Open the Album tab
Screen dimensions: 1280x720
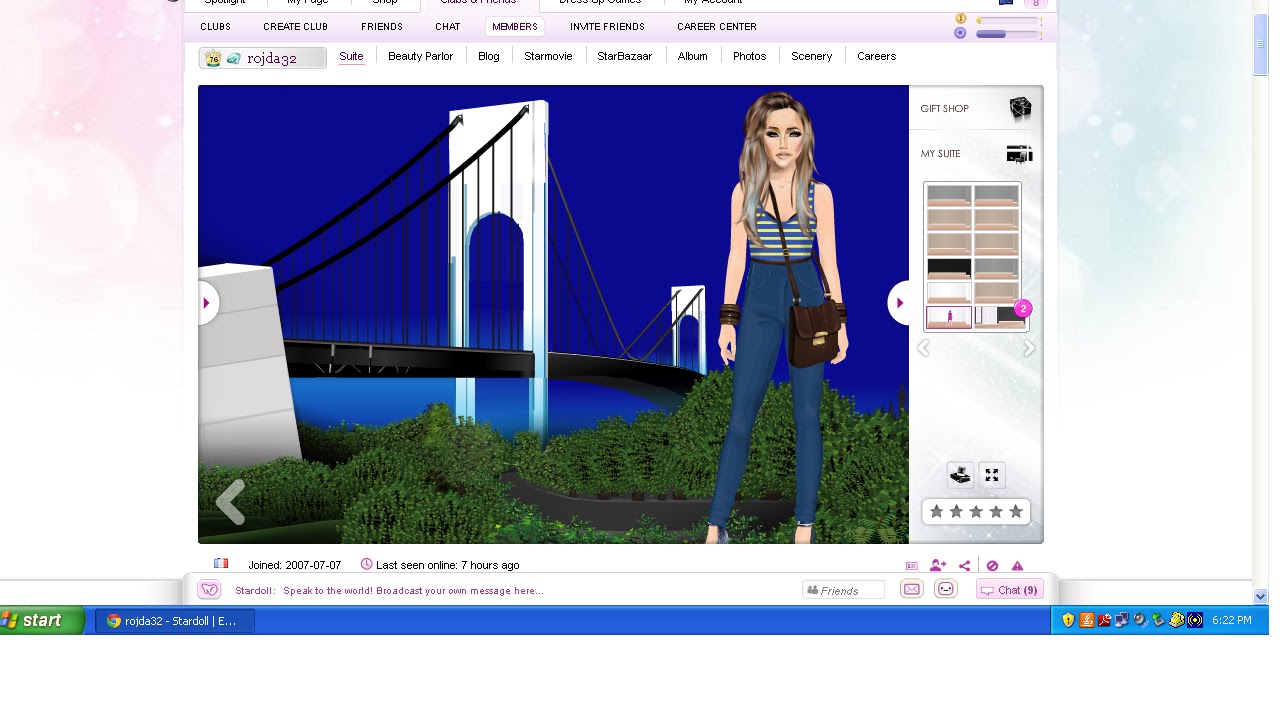tap(692, 56)
